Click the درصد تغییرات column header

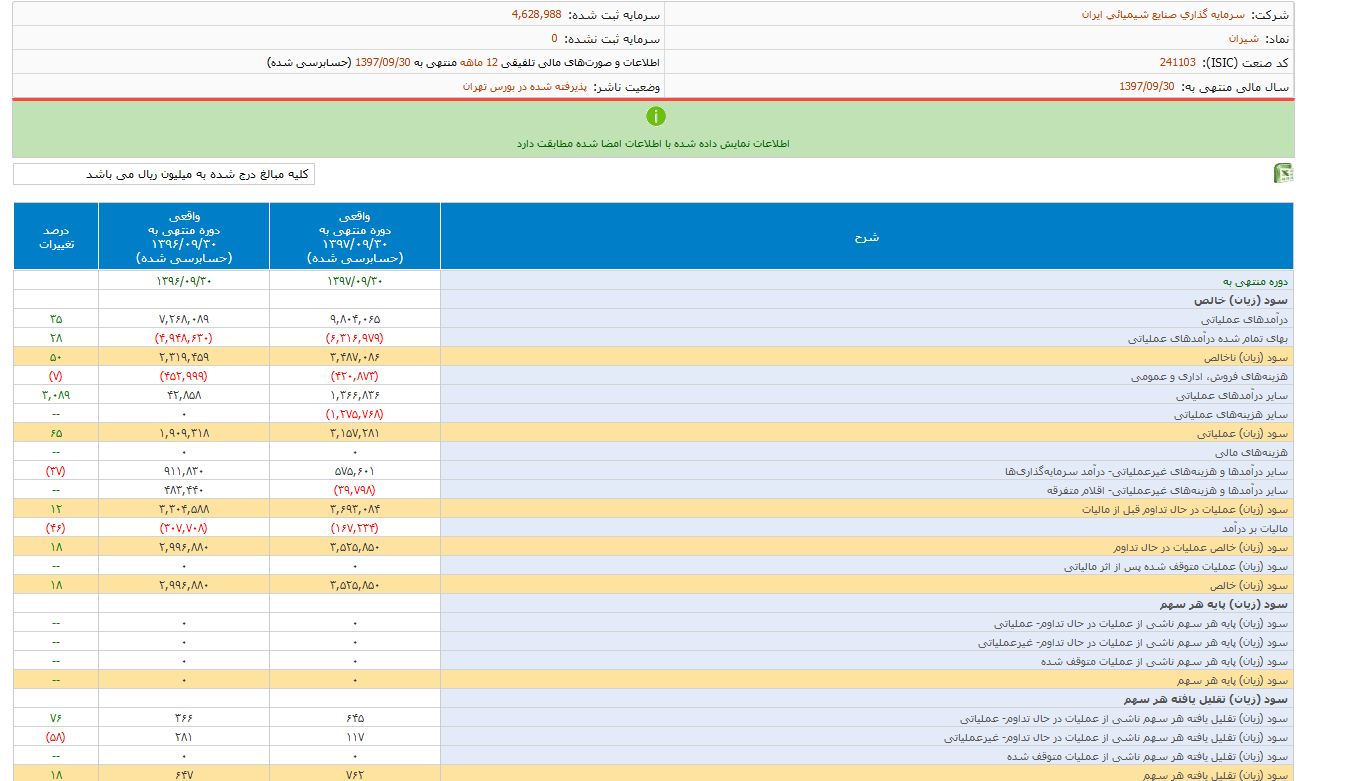point(56,237)
